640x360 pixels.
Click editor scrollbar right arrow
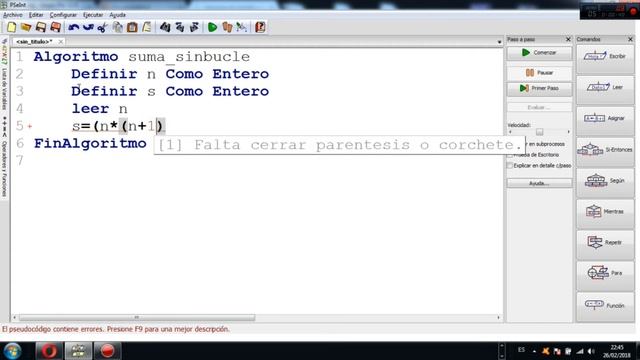pyautogui.click(x=498, y=318)
